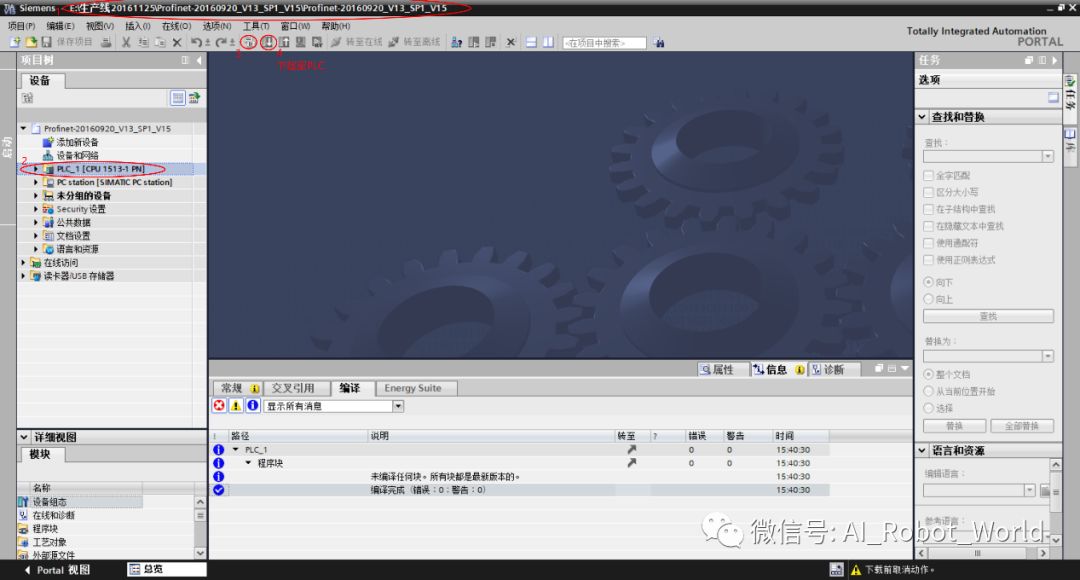
Task: Expand the 在线访问 tree node
Action: pos(23,262)
